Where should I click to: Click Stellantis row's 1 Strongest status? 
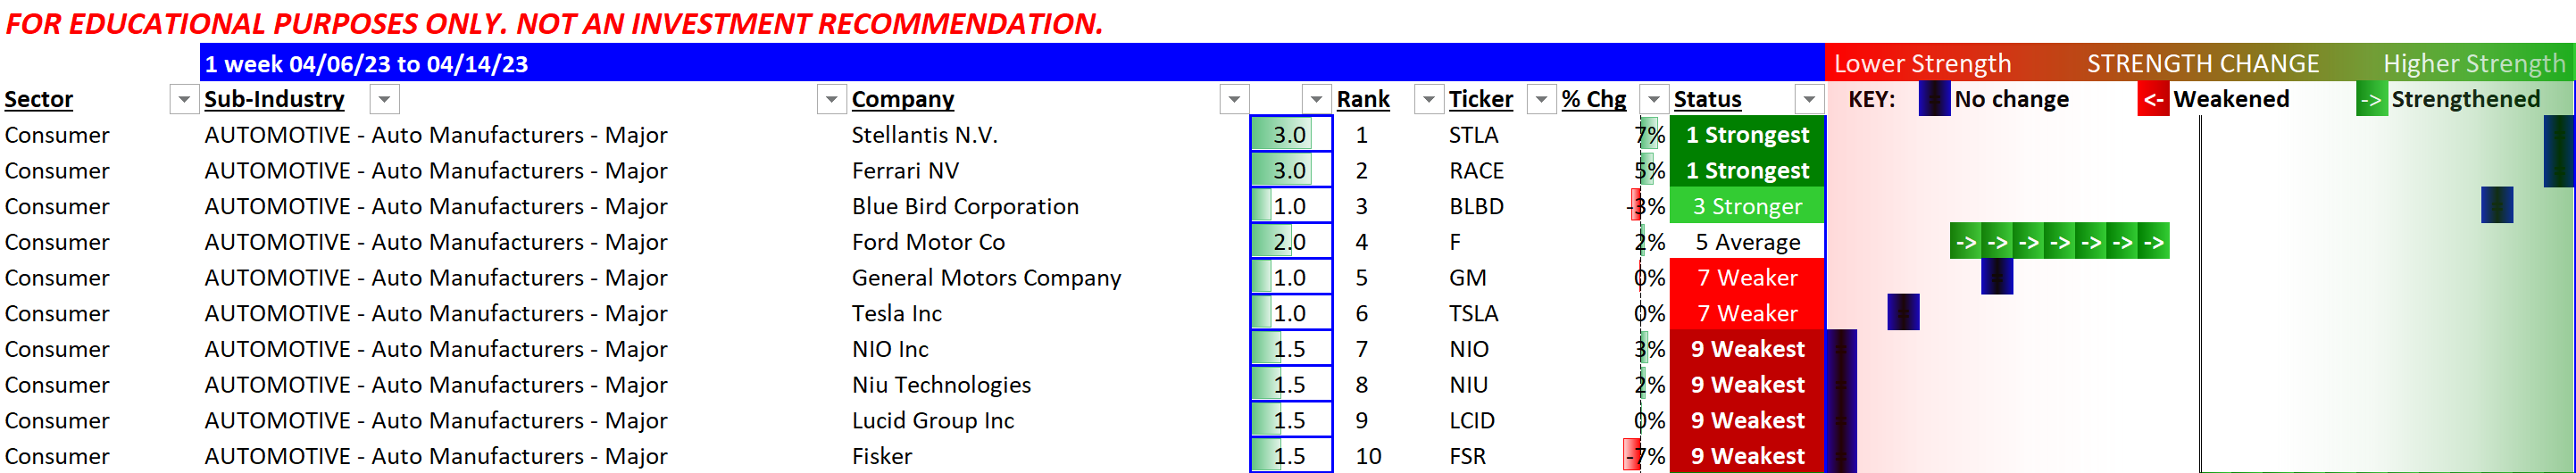coord(1747,135)
